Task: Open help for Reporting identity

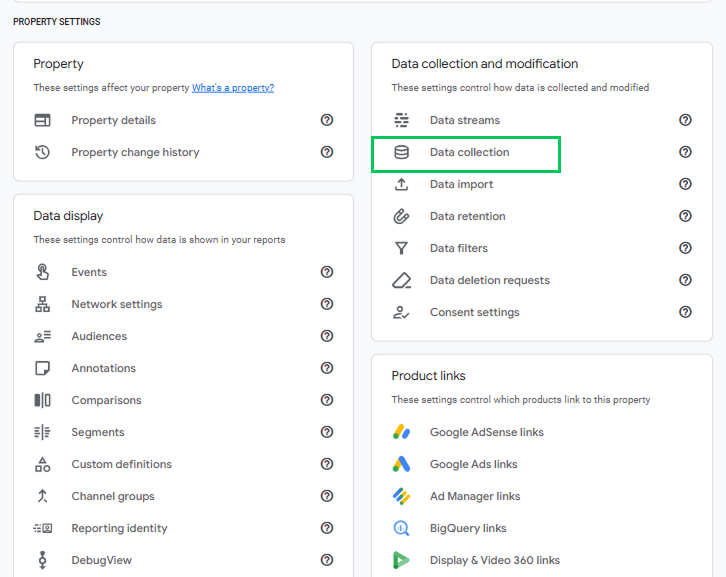Action: click(327, 527)
